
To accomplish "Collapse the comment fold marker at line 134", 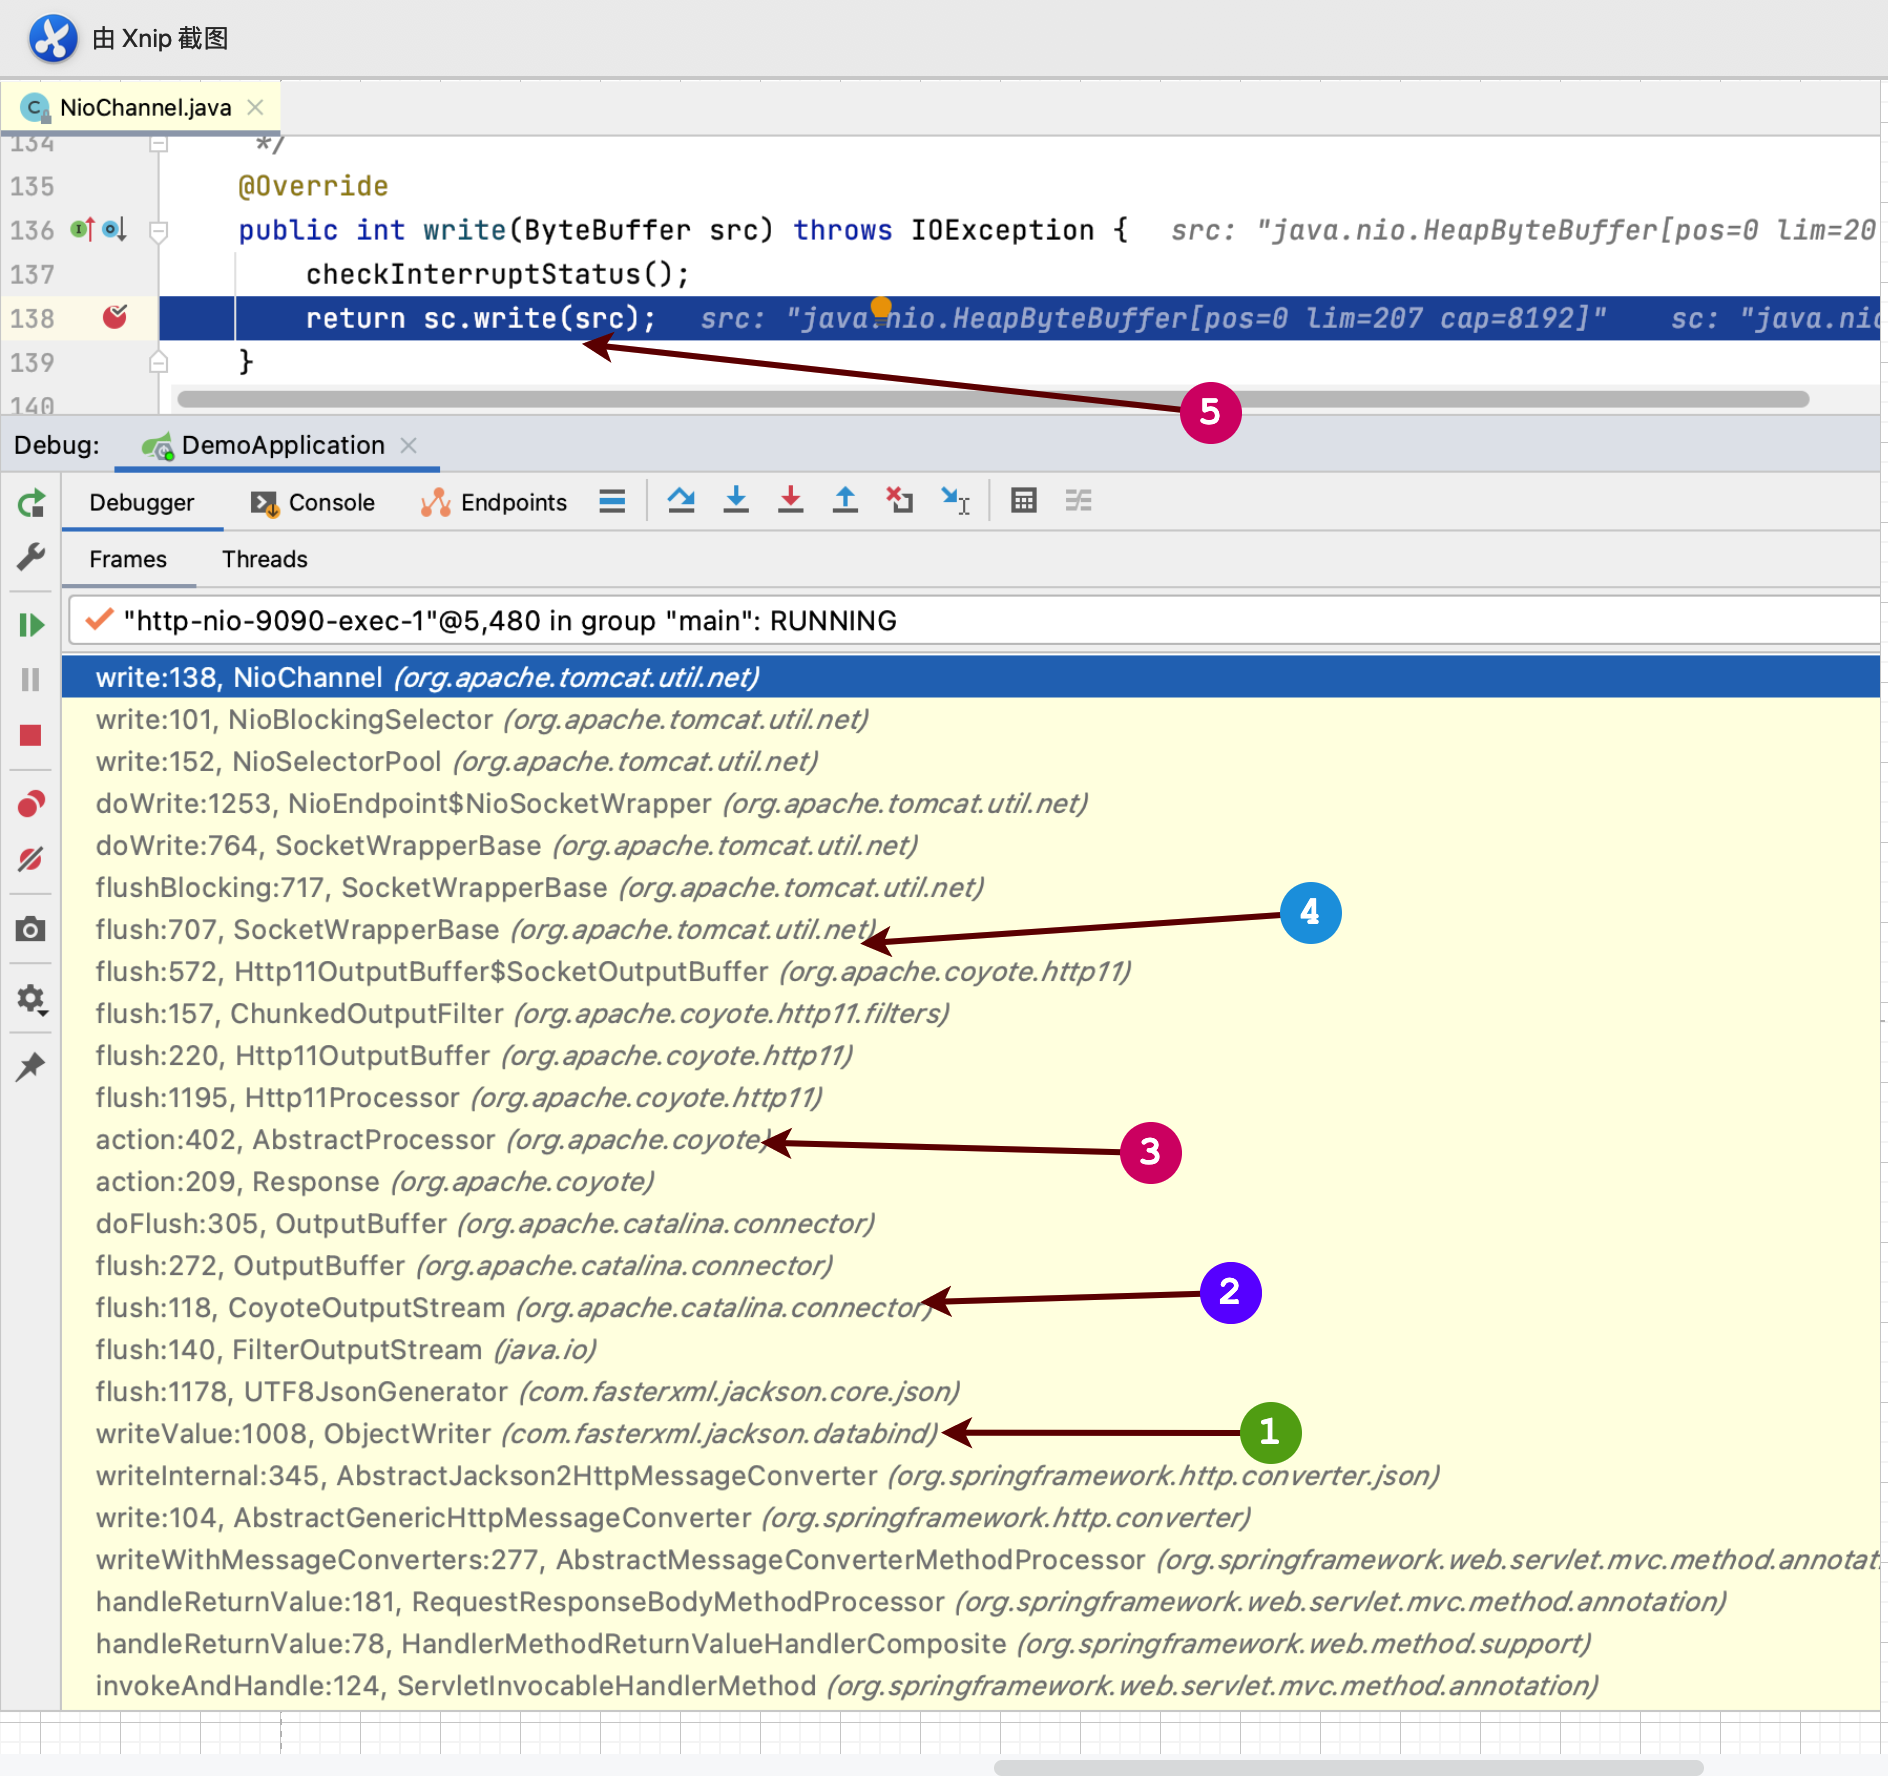I will (x=158, y=144).
